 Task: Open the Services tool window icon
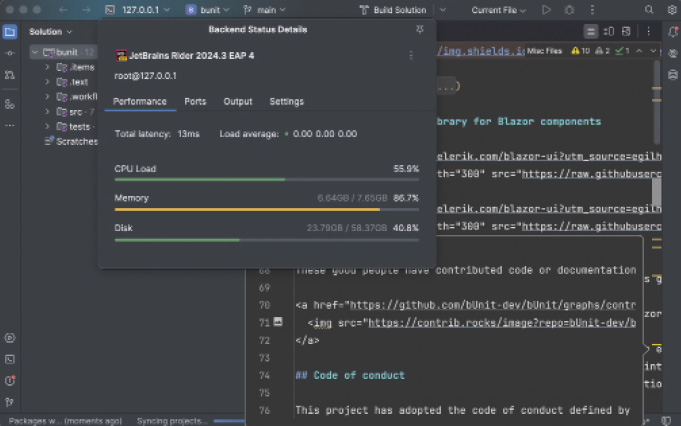(10, 338)
